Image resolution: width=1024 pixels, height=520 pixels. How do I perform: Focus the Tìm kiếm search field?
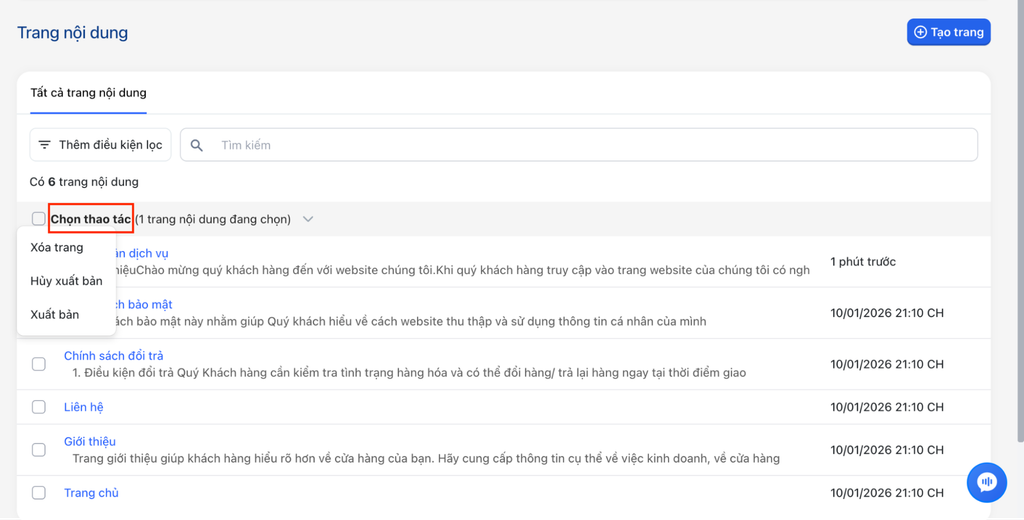coord(590,145)
